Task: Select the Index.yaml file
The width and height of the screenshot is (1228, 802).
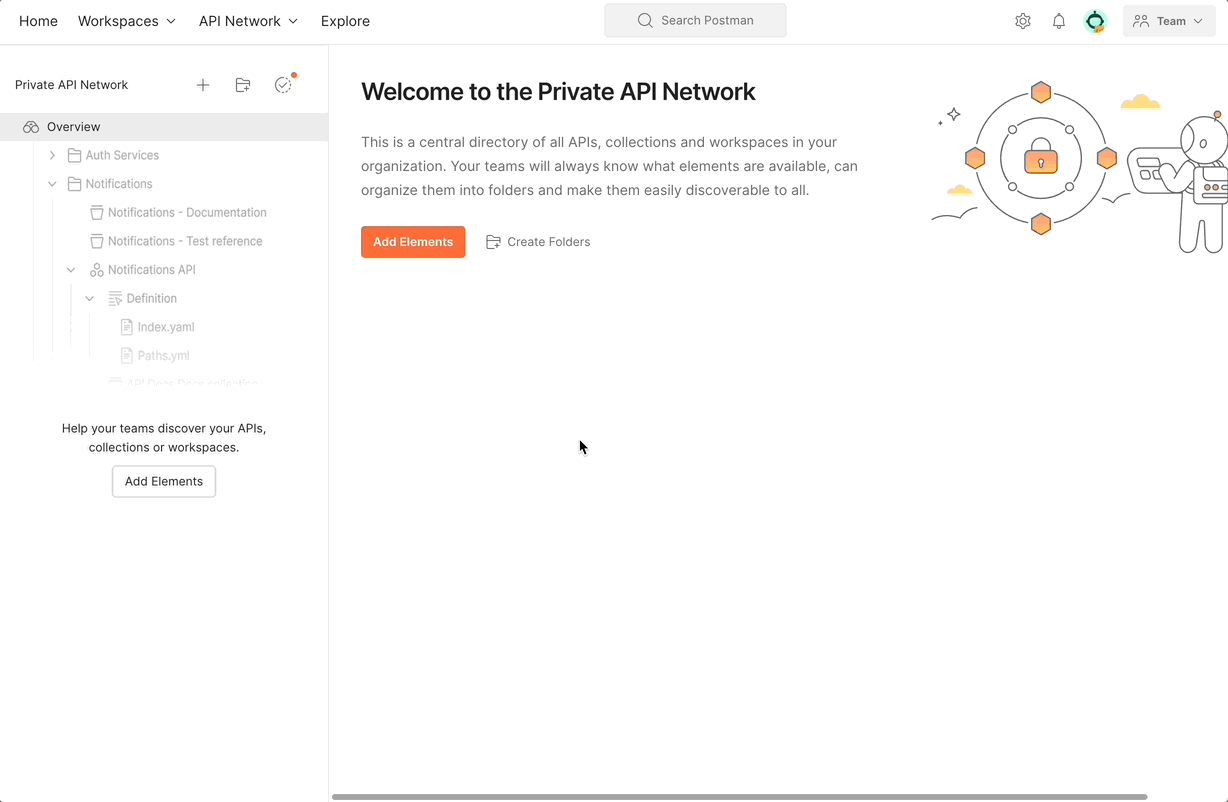Action: (166, 326)
